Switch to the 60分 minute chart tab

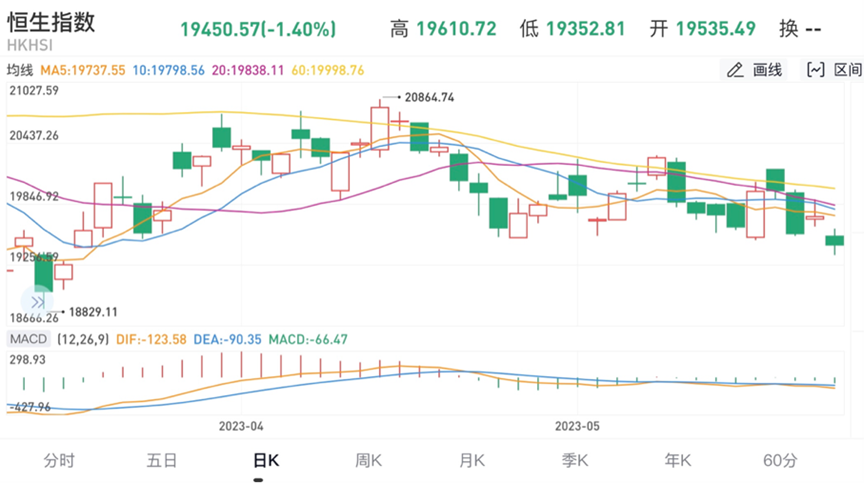(780, 460)
